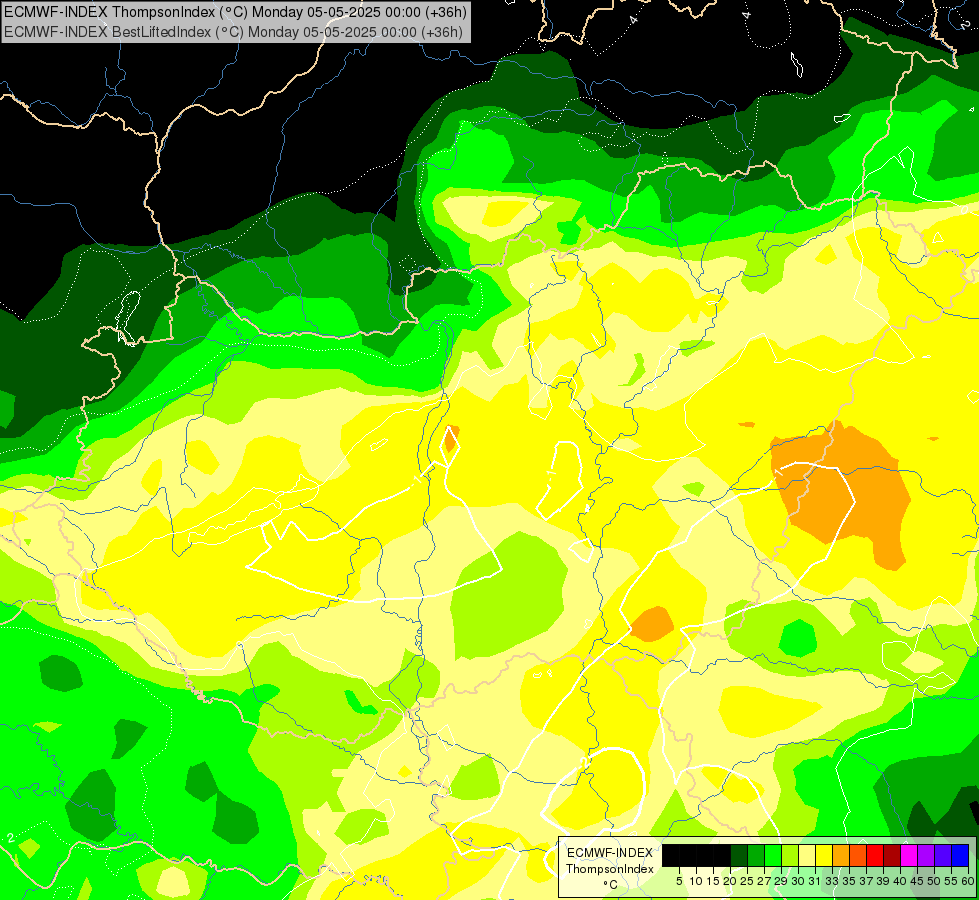
Task: Click the blue 55-60 legend swatch
Action: point(960,856)
